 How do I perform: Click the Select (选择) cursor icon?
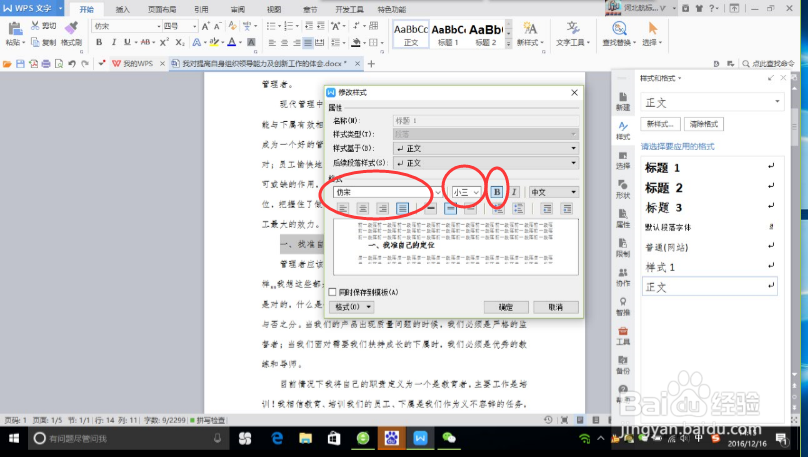pos(652,28)
